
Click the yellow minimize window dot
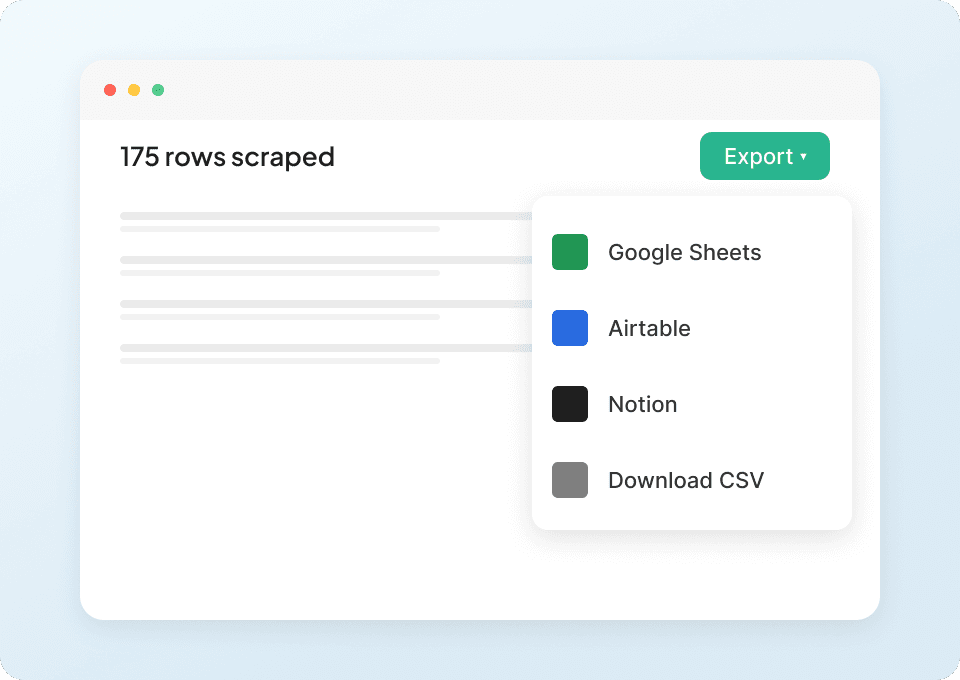(x=134, y=90)
